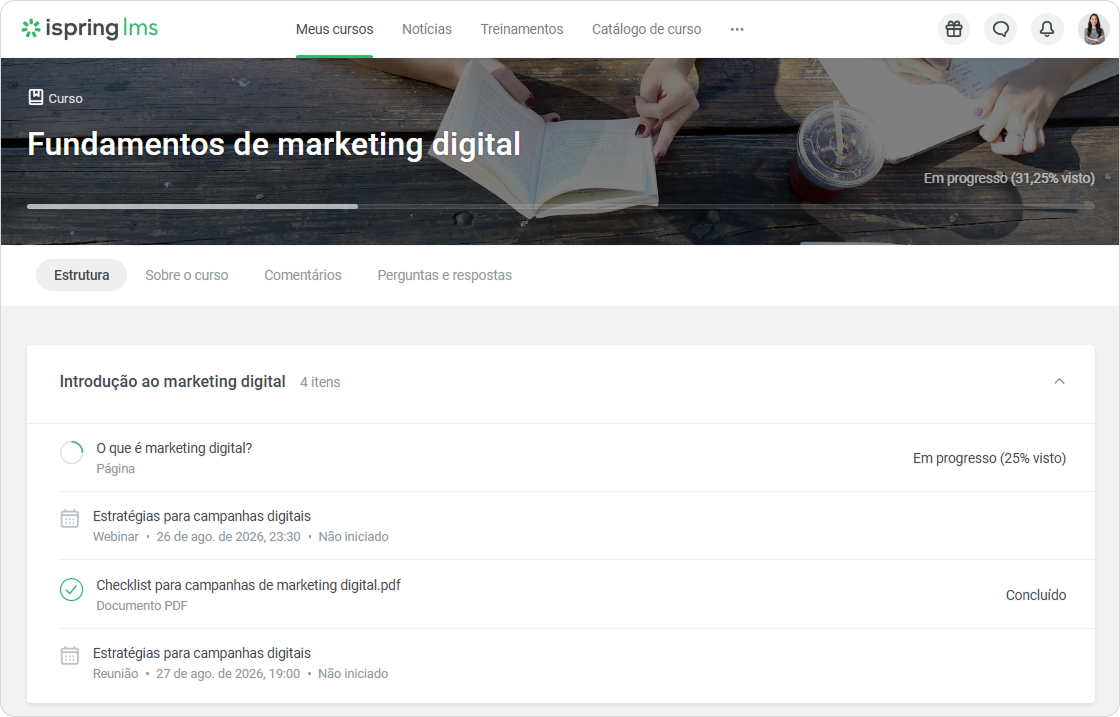Switch to the Sobre o curso tab
Image resolution: width=1120 pixels, height=717 pixels.
[186, 275]
